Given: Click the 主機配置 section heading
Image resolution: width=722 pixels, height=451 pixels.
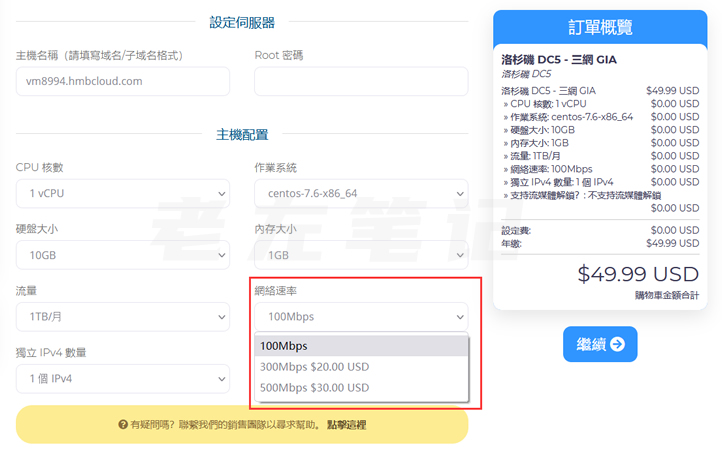Looking at the screenshot, I should [x=242, y=135].
